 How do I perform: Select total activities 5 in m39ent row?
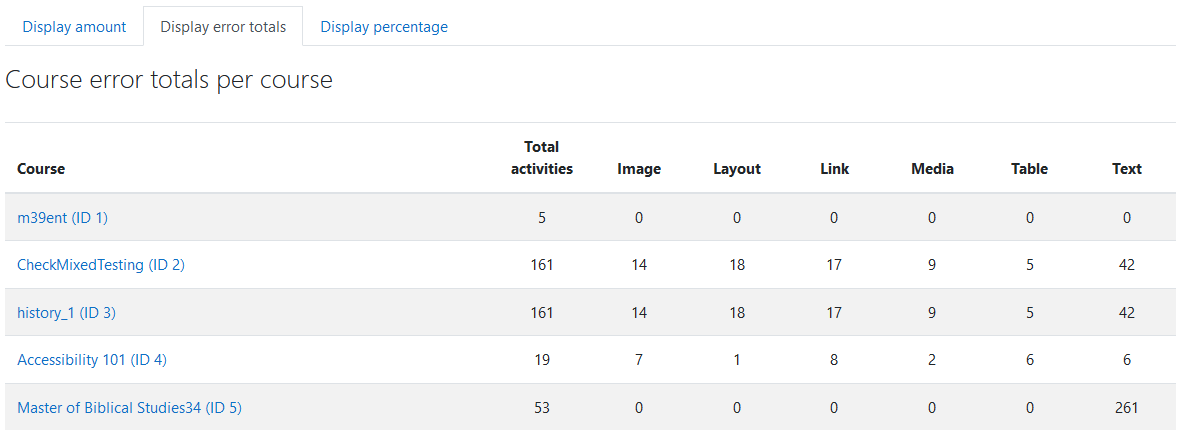(x=542, y=218)
